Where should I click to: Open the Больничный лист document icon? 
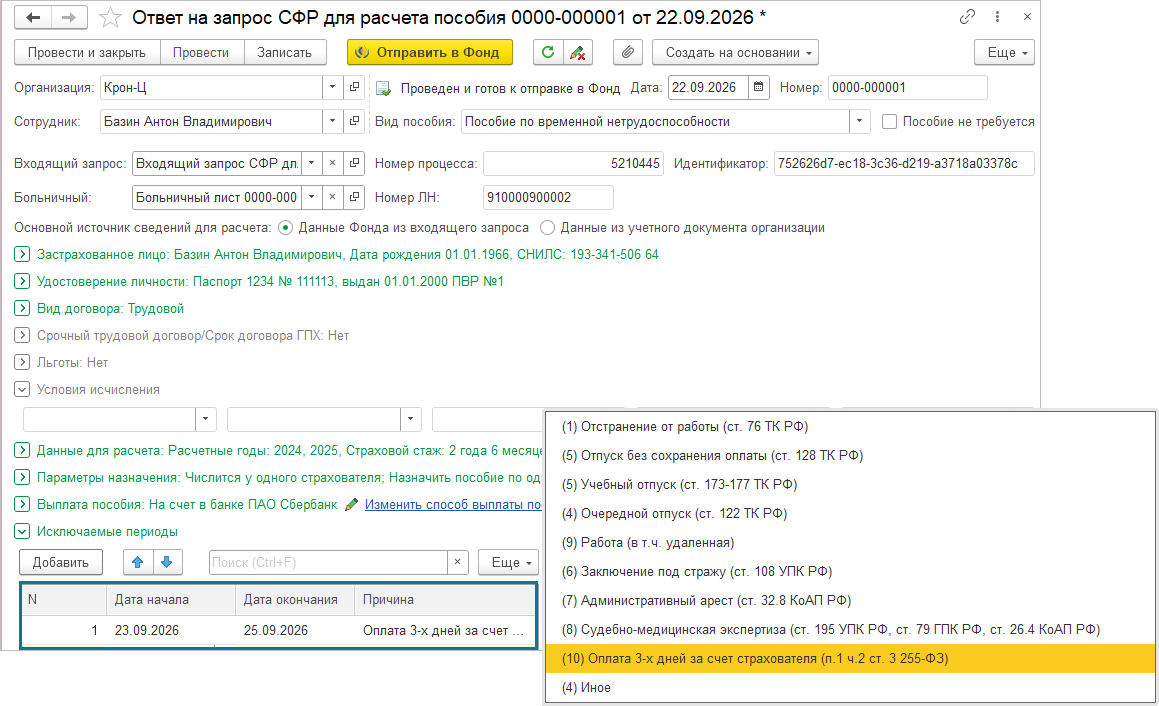click(x=355, y=197)
